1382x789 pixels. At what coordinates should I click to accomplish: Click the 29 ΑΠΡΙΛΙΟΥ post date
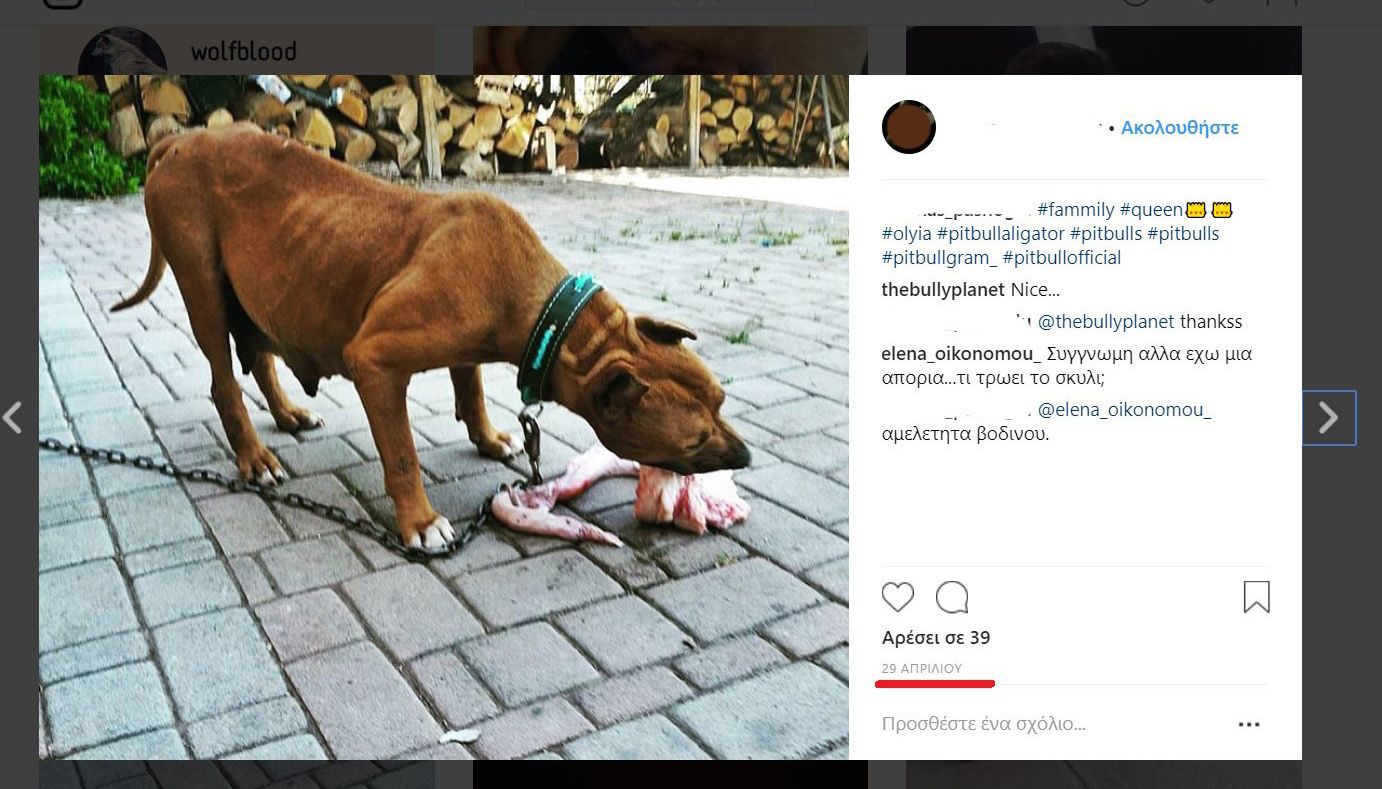pyautogui.click(x=921, y=667)
